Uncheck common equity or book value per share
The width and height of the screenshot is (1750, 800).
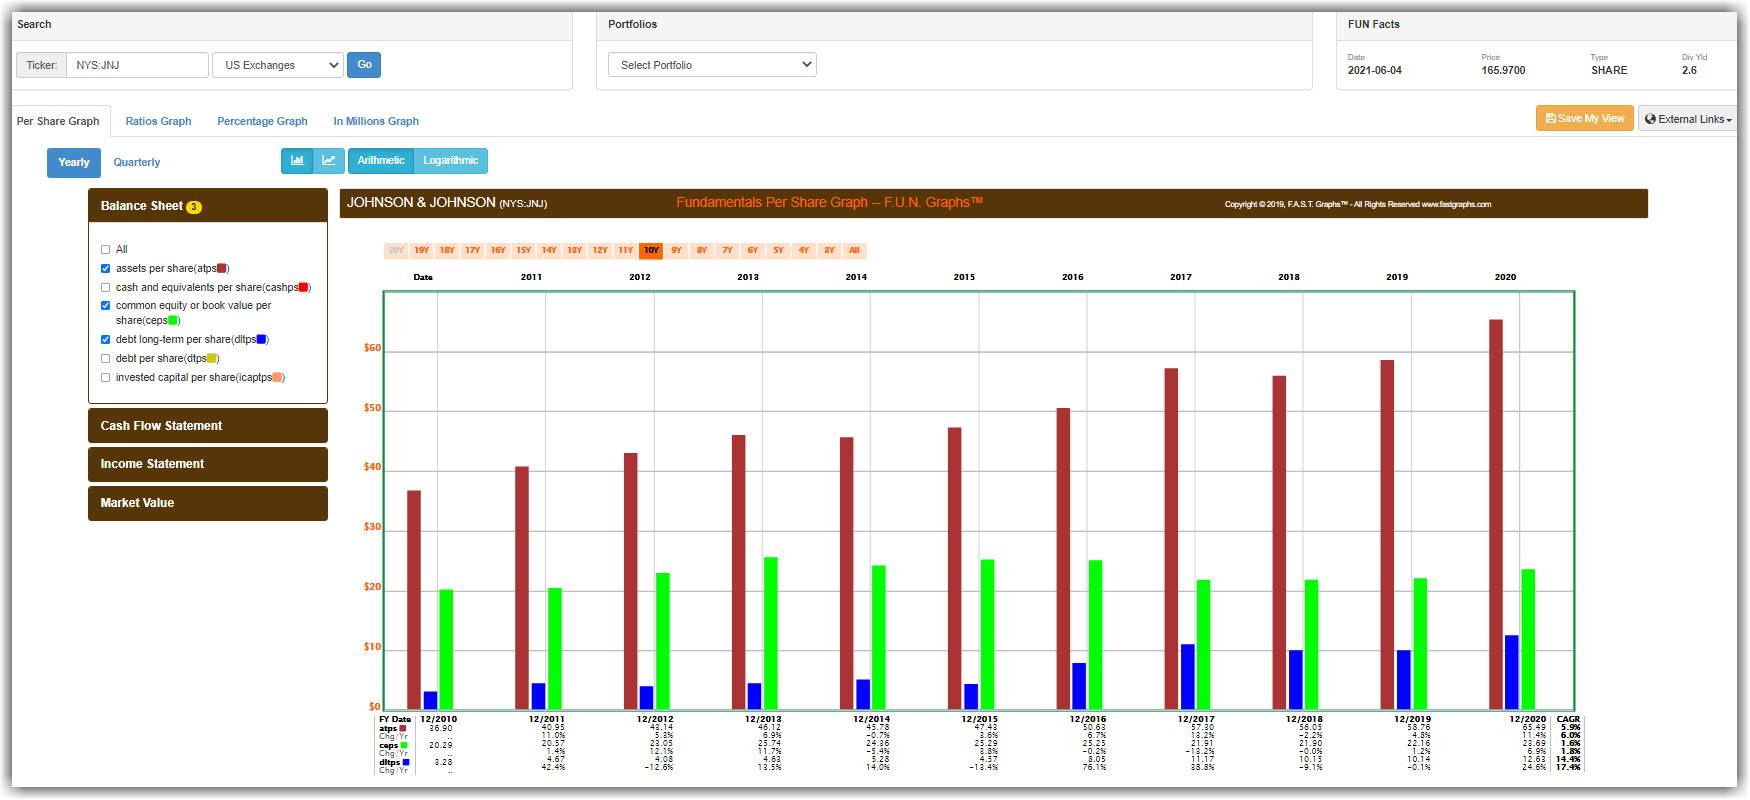tap(105, 306)
